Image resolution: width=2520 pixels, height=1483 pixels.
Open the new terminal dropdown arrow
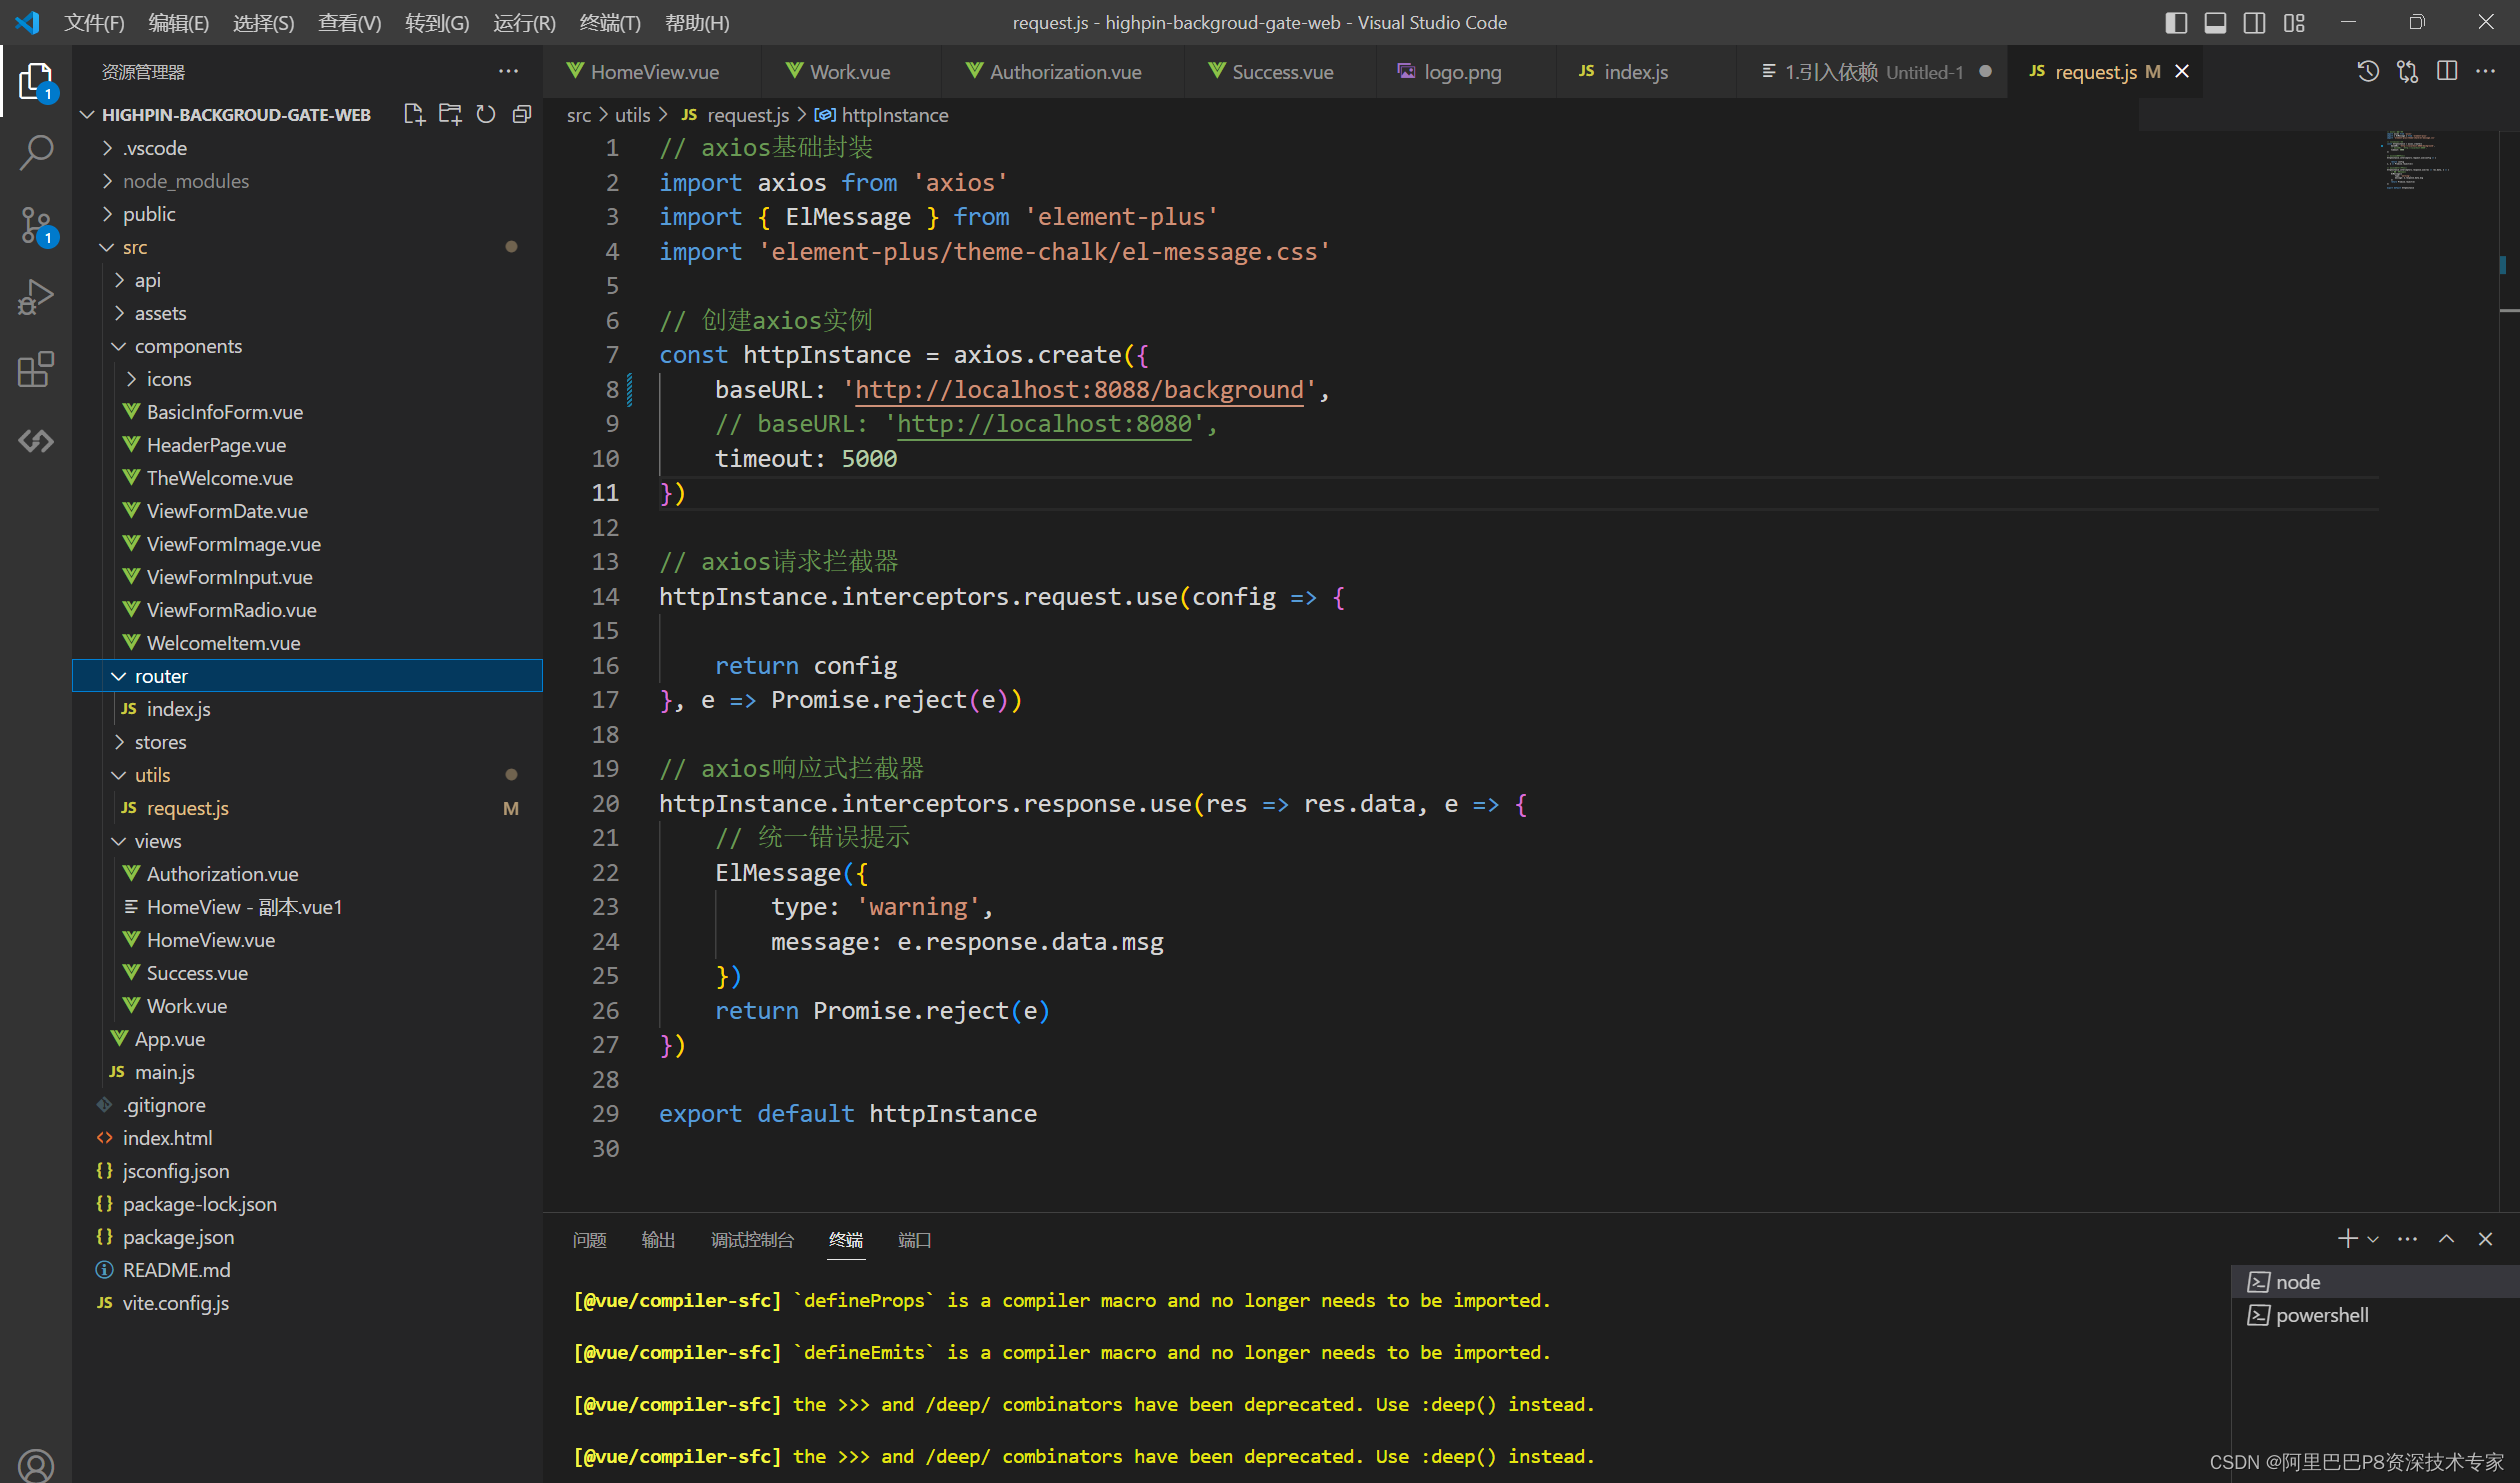[2373, 1240]
